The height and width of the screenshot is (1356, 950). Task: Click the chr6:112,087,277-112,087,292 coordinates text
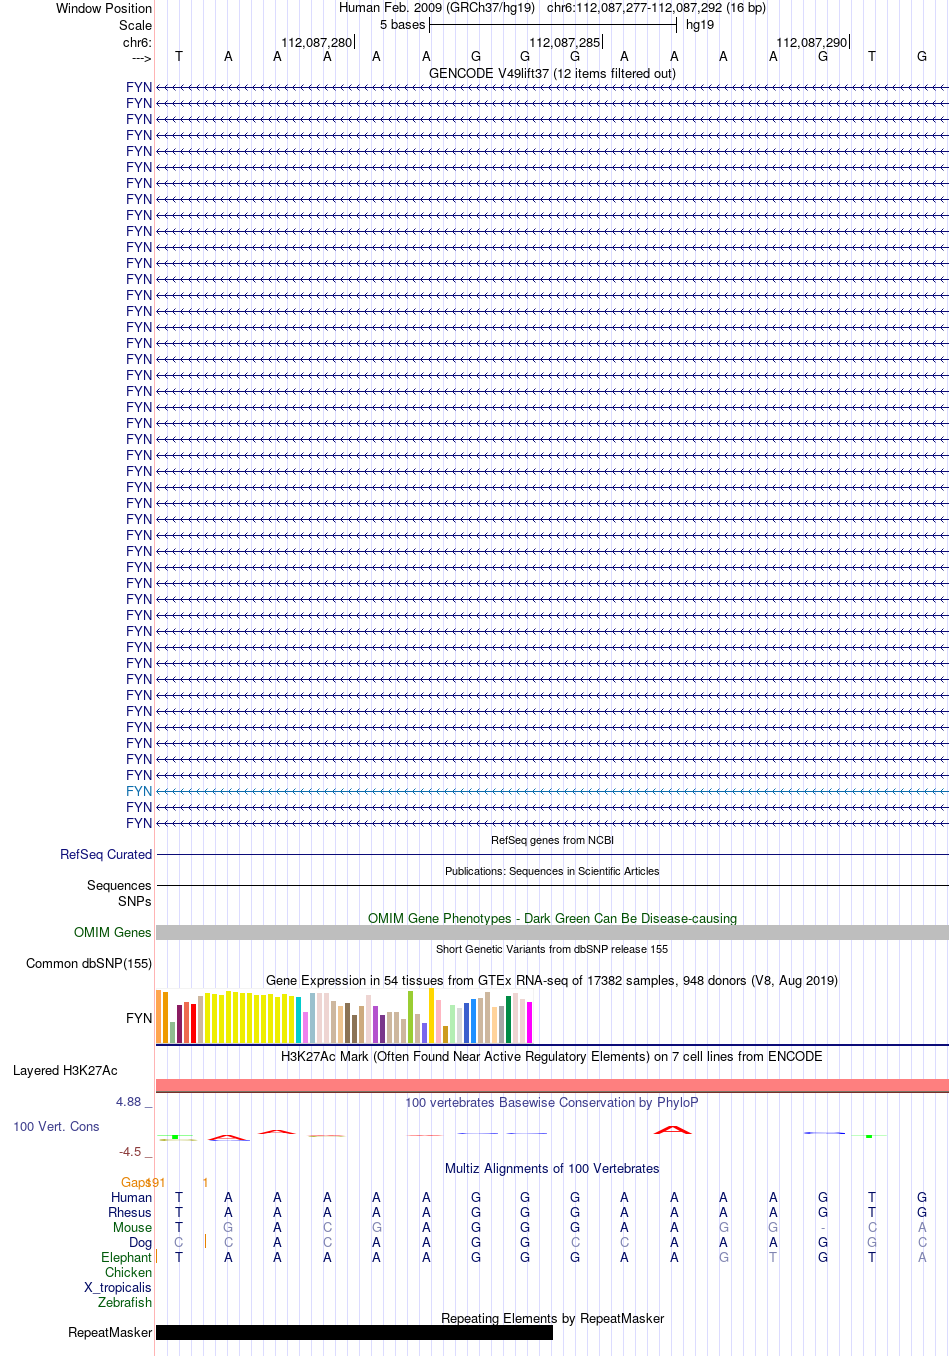point(634,7)
